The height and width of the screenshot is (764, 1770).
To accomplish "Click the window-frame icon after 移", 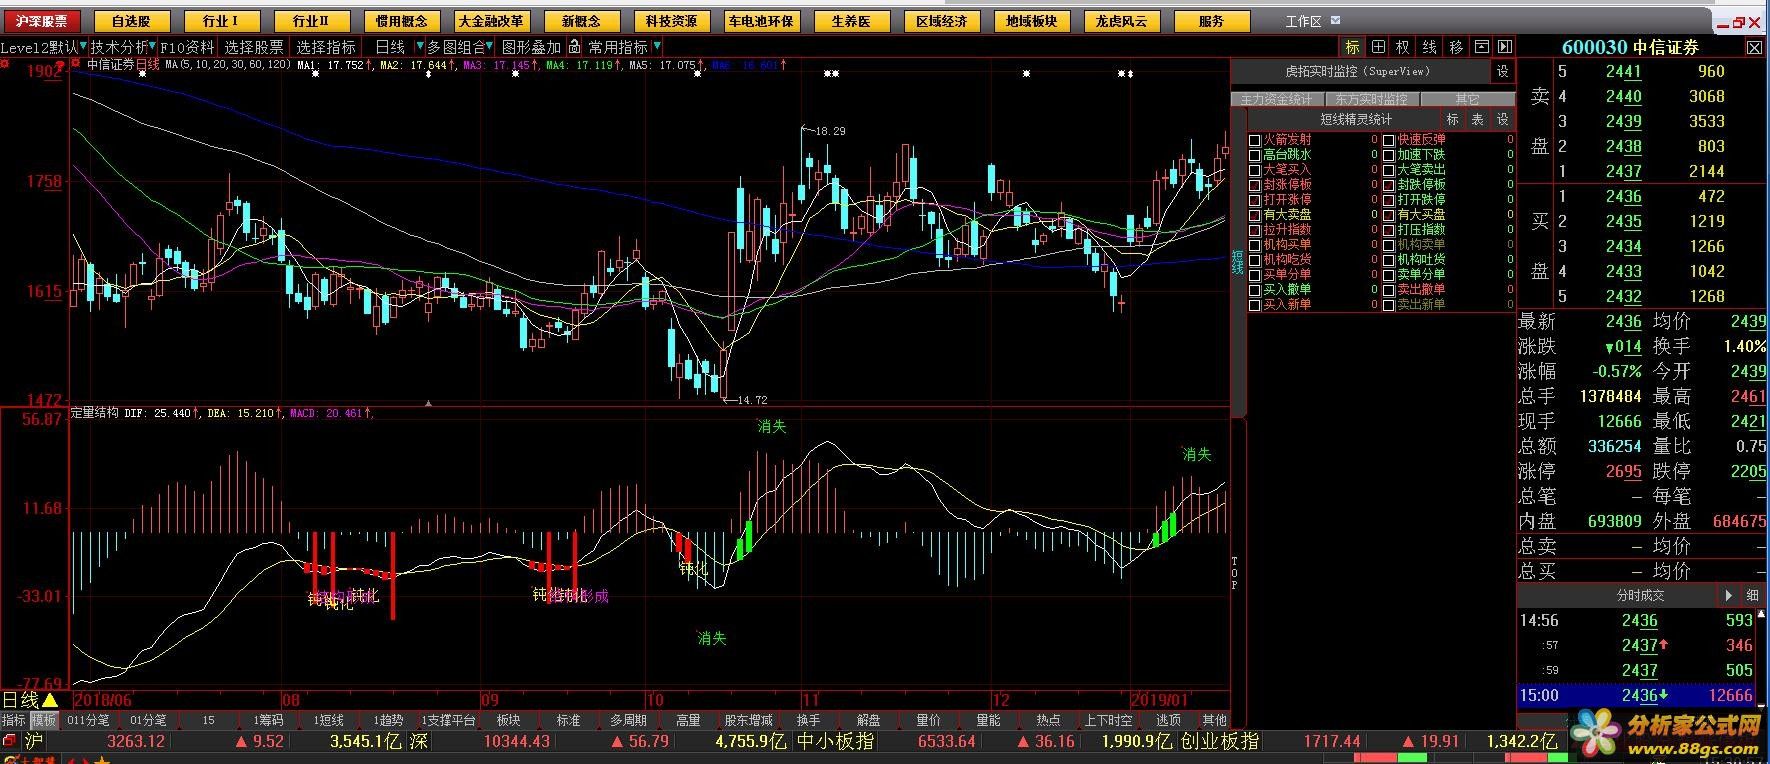I will click(1481, 47).
